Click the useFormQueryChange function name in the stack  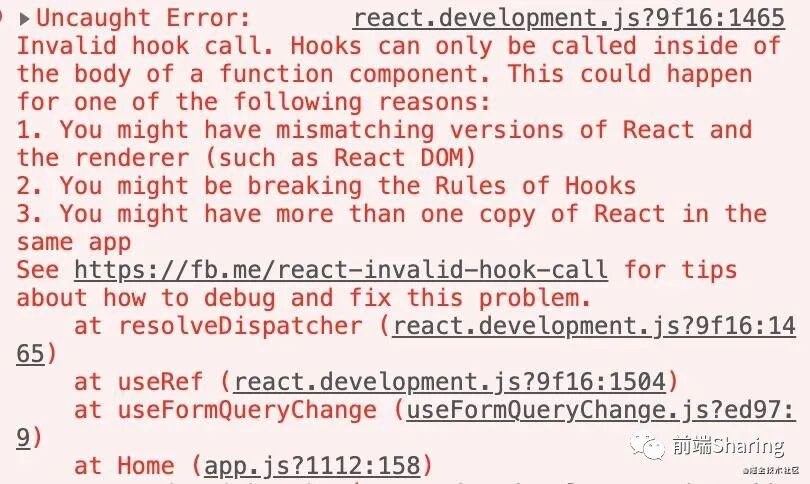click(x=247, y=410)
